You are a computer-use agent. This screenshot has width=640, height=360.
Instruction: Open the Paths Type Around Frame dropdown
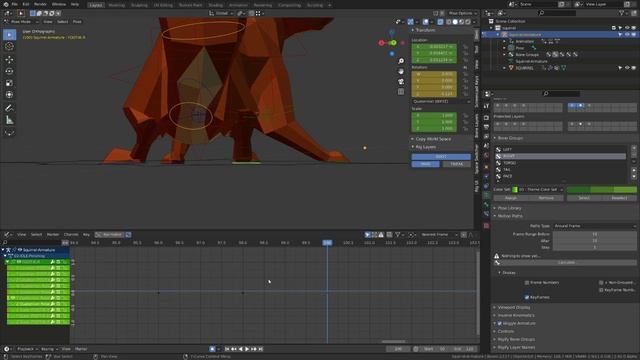(x=595, y=226)
